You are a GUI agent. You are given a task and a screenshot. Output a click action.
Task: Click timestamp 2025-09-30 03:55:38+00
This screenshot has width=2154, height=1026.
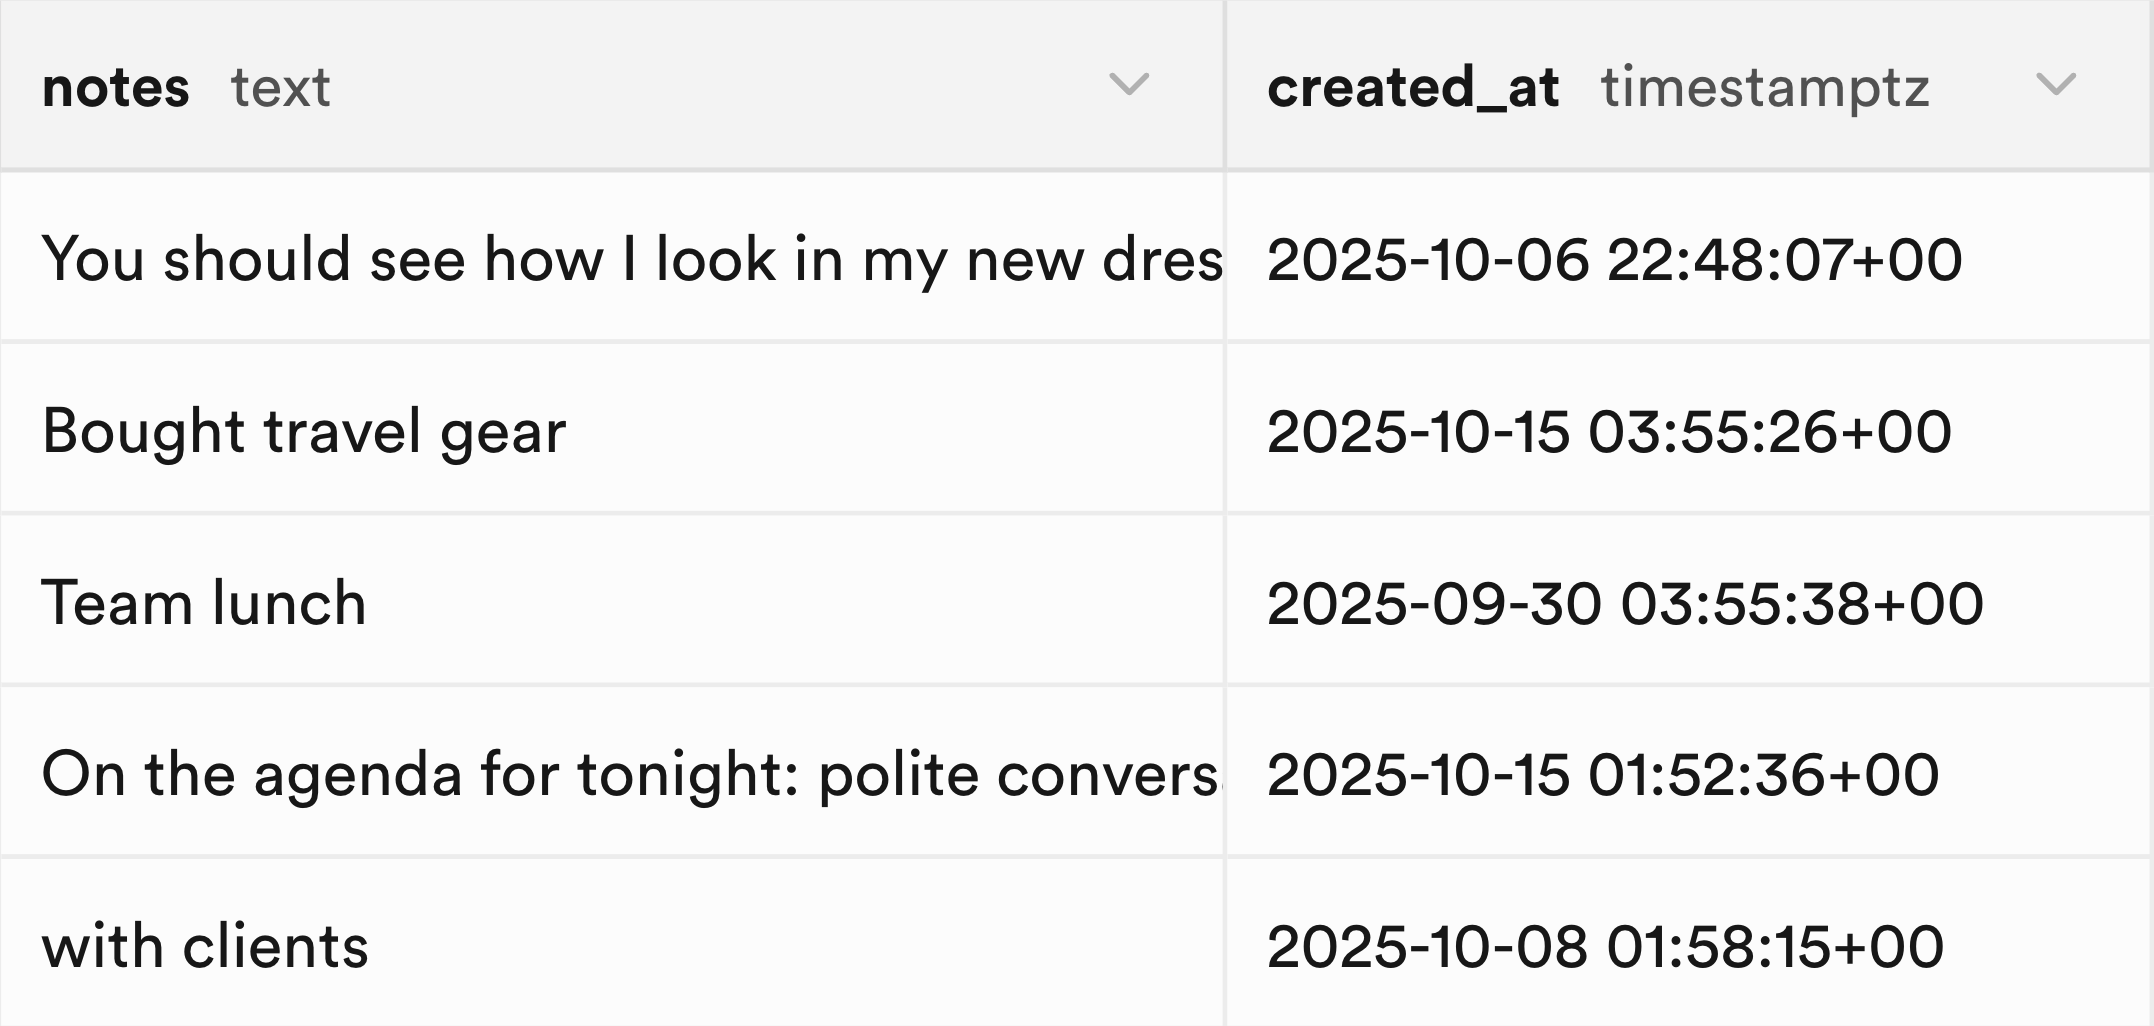coord(1624,603)
